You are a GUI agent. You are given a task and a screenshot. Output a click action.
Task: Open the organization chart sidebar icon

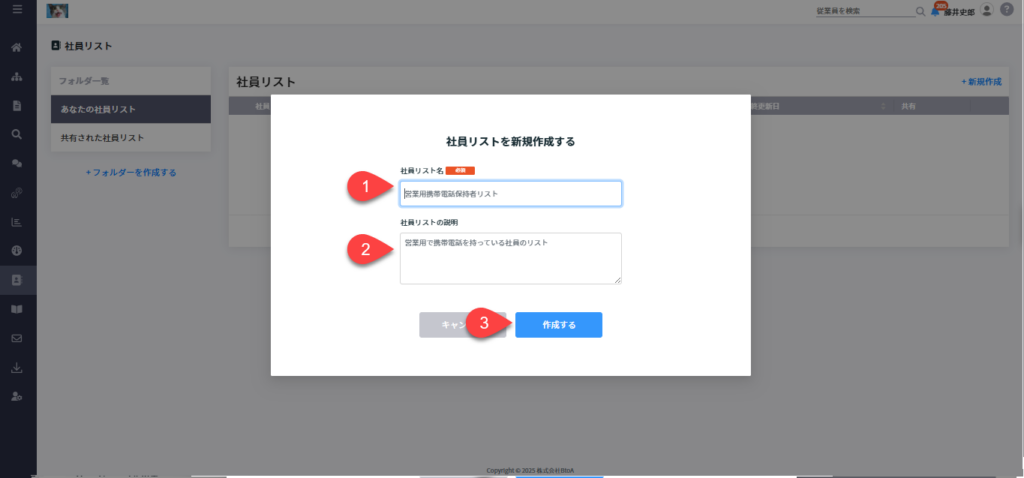click(18, 76)
